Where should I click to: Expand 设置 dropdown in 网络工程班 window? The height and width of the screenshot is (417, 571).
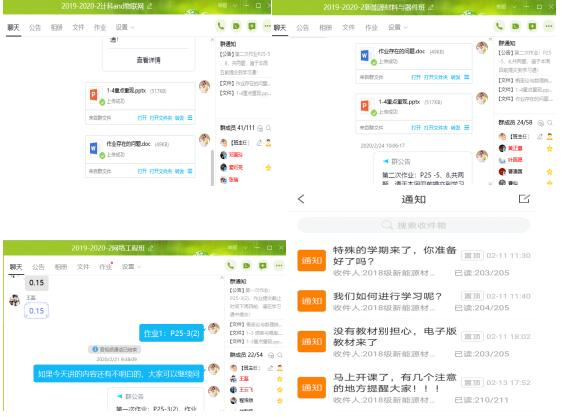pyautogui.click(x=131, y=267)
